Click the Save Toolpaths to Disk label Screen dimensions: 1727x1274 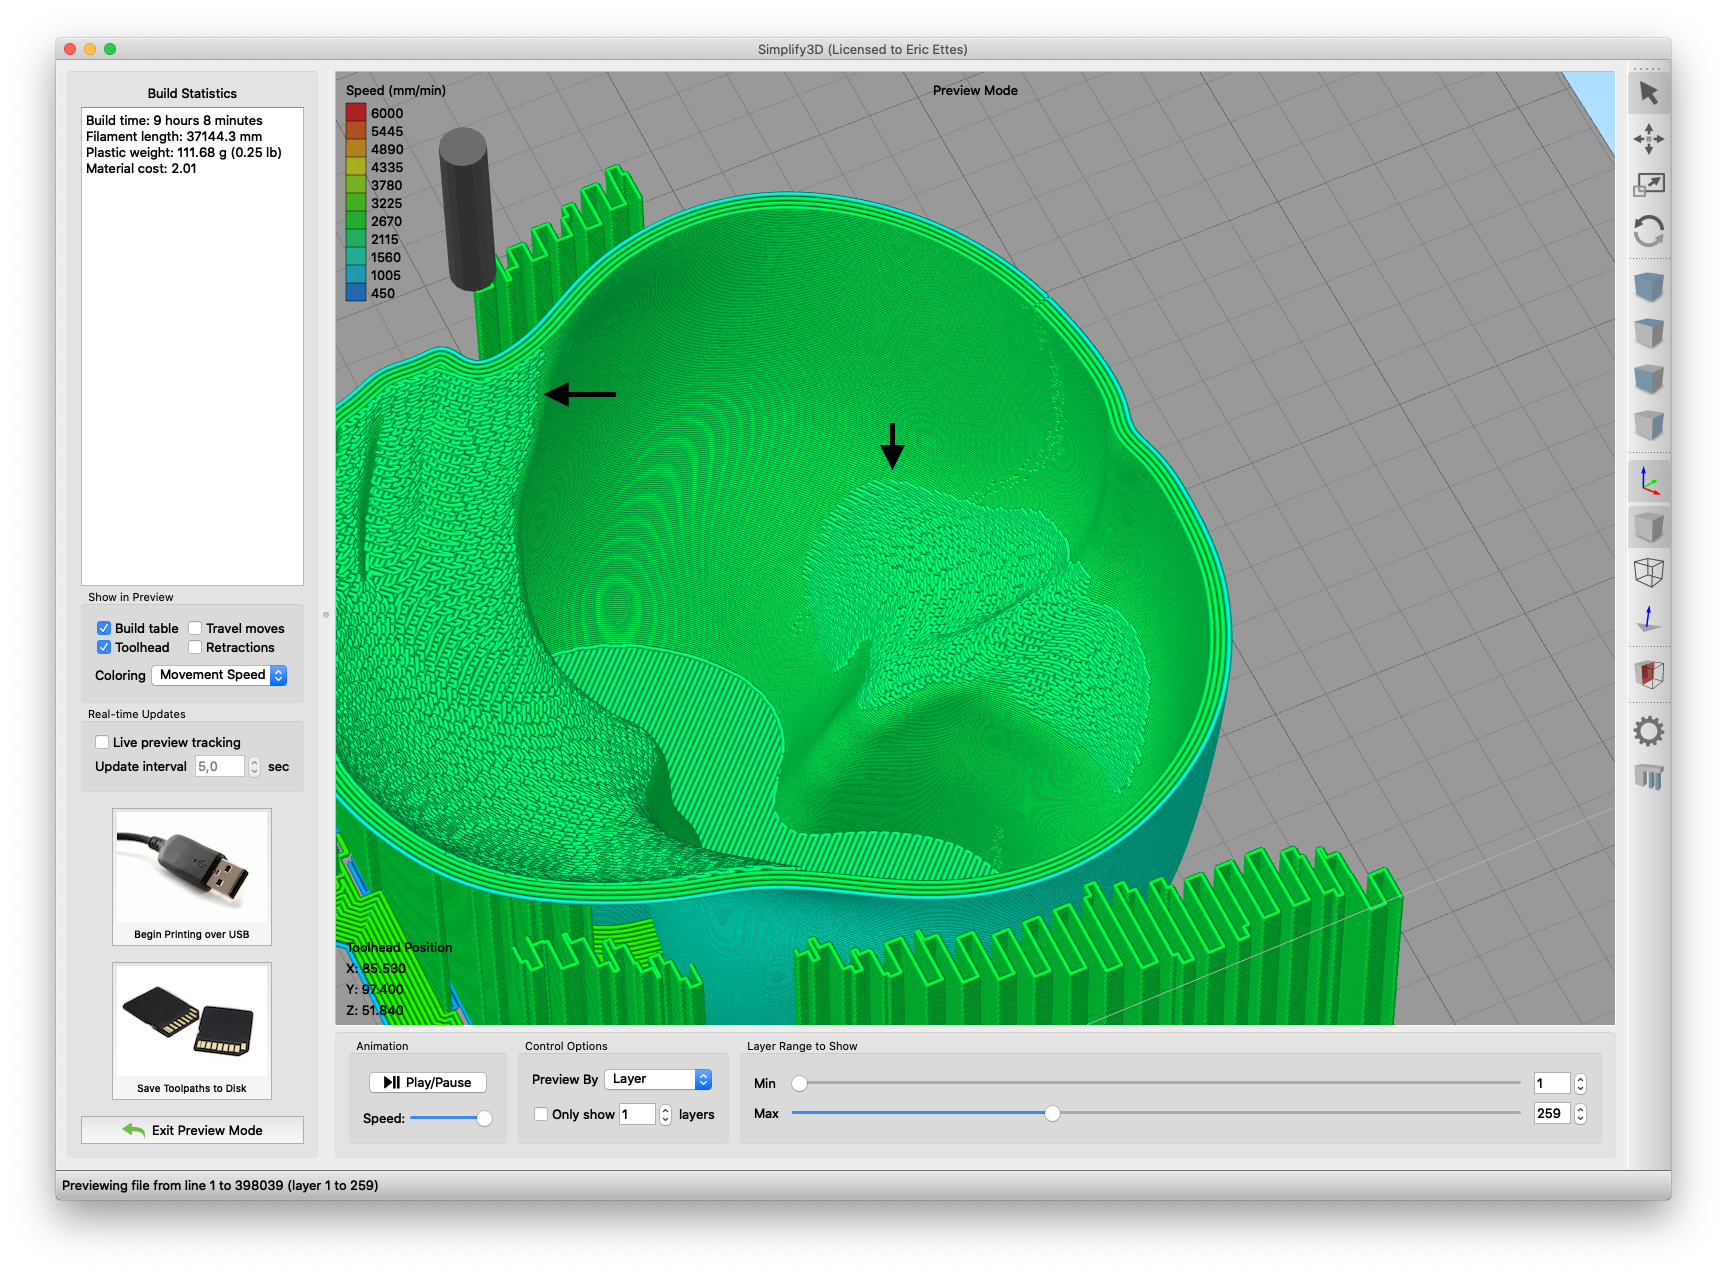click(192, 1088)
